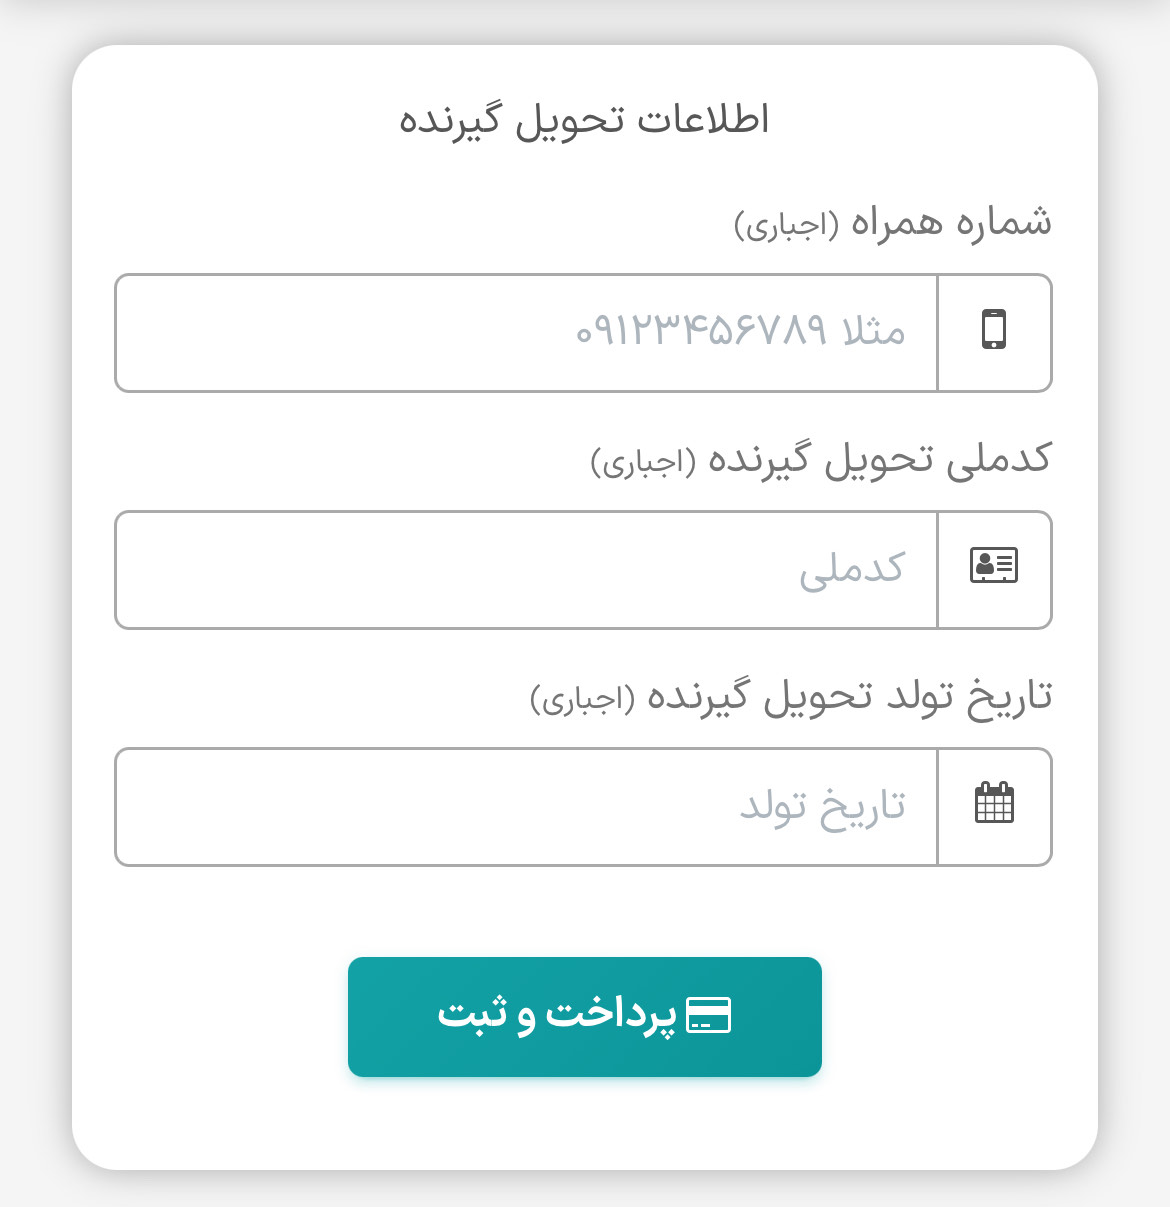The image size is (1170, 1207).
Task: Click the کدملی تحویل گیرنده label text
Action: [820, 460]
